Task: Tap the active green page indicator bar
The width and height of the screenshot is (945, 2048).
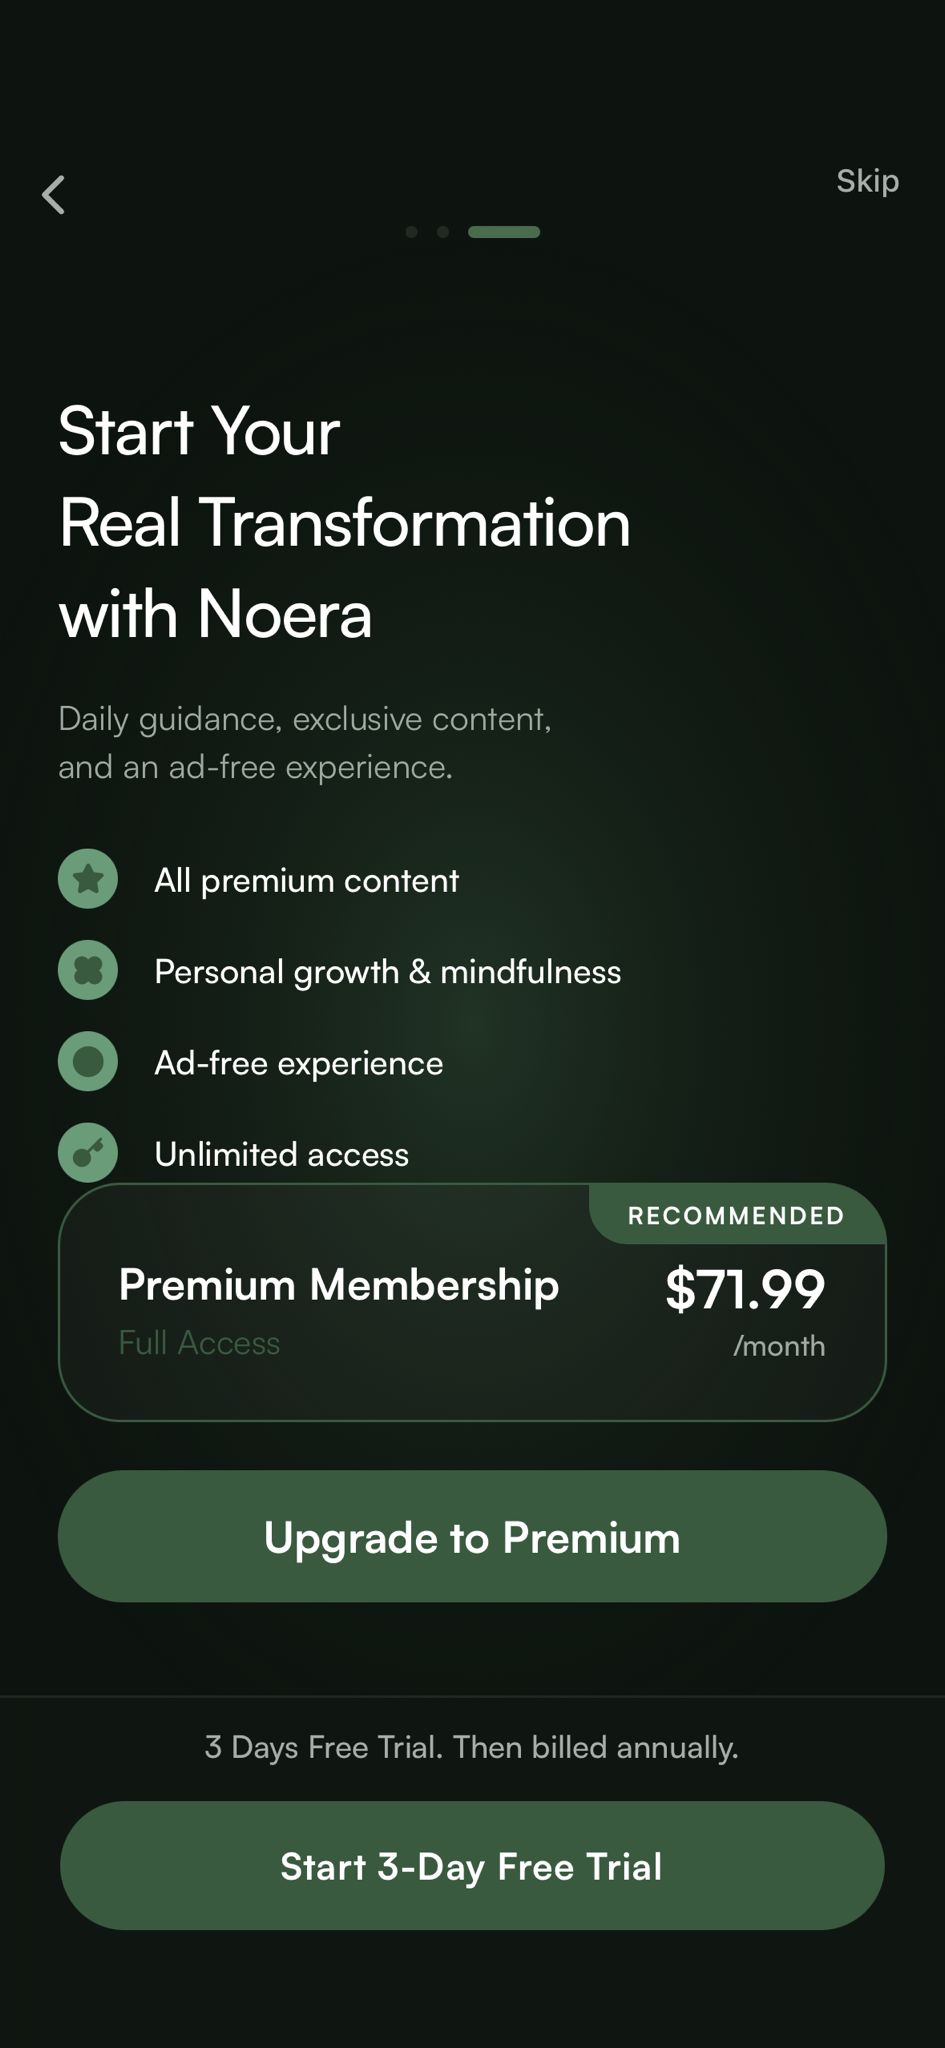Action: [x=504, y=232]
